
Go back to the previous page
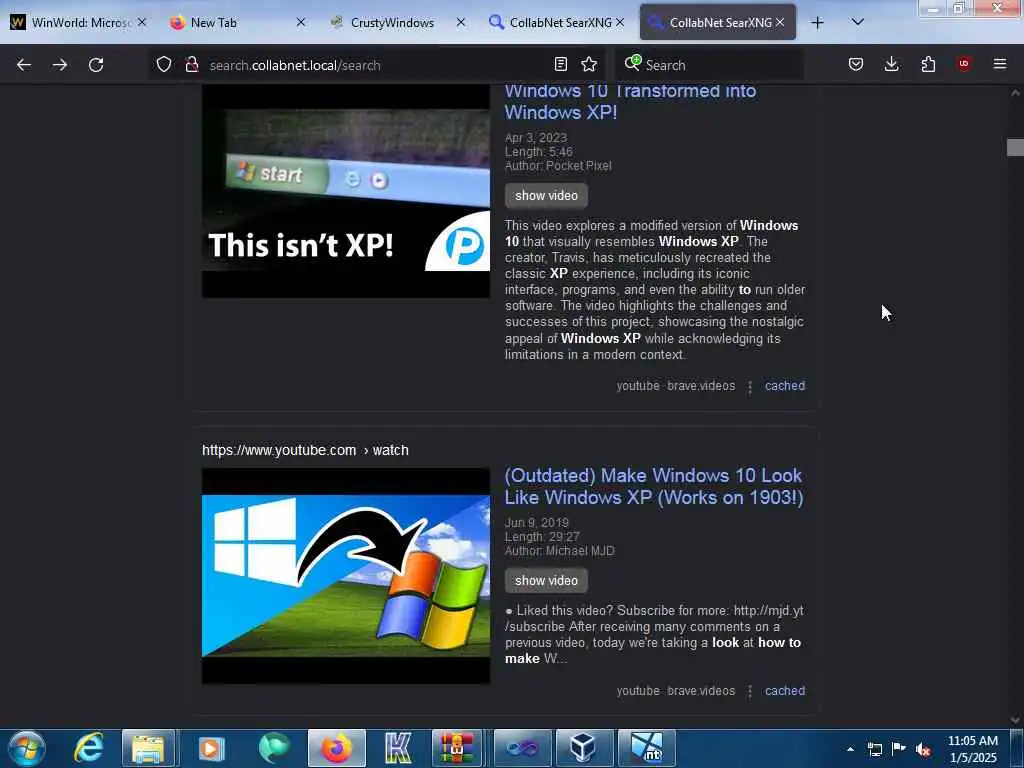point(24,65)
